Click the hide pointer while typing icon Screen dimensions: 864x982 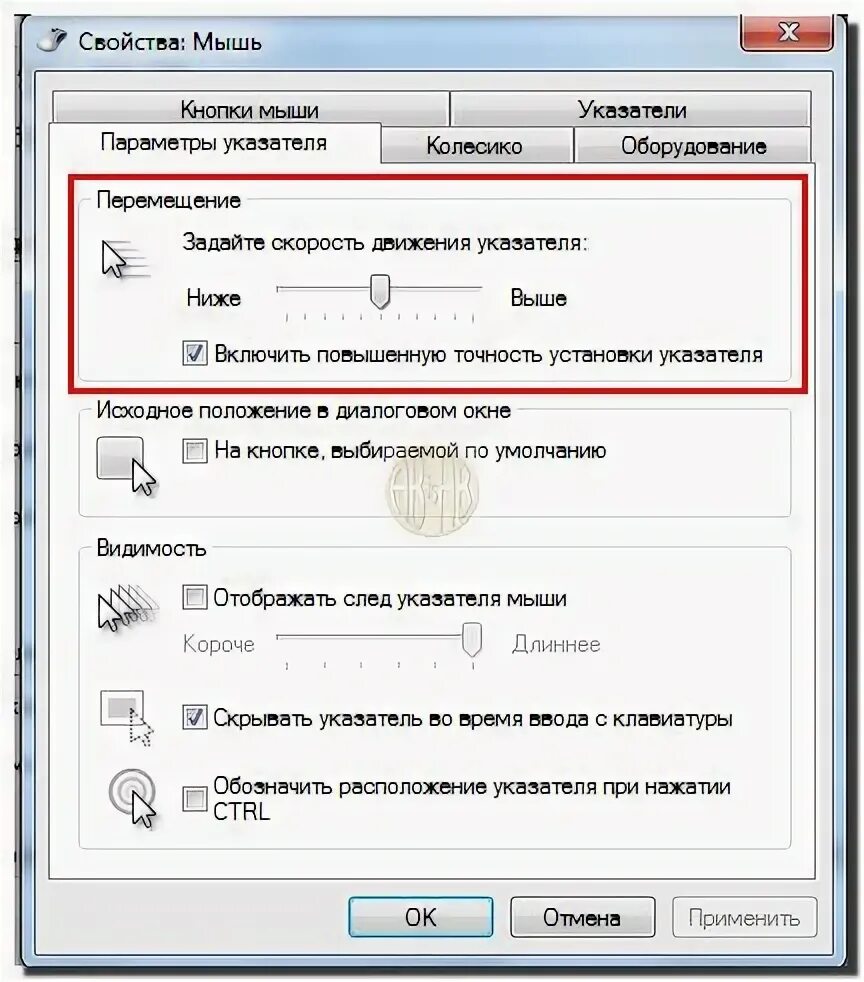click(x=126, y=718)
